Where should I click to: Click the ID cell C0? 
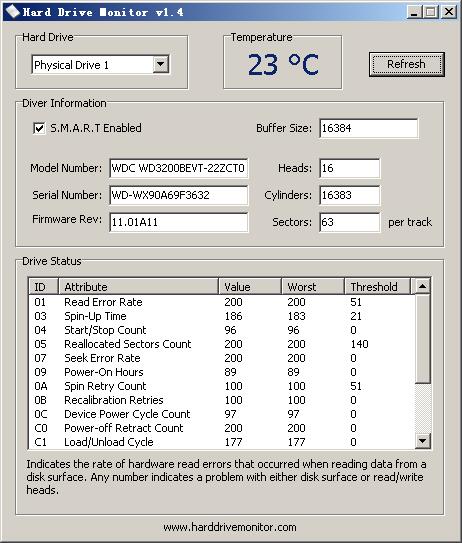pyautogui.click(x=41, y=428)
